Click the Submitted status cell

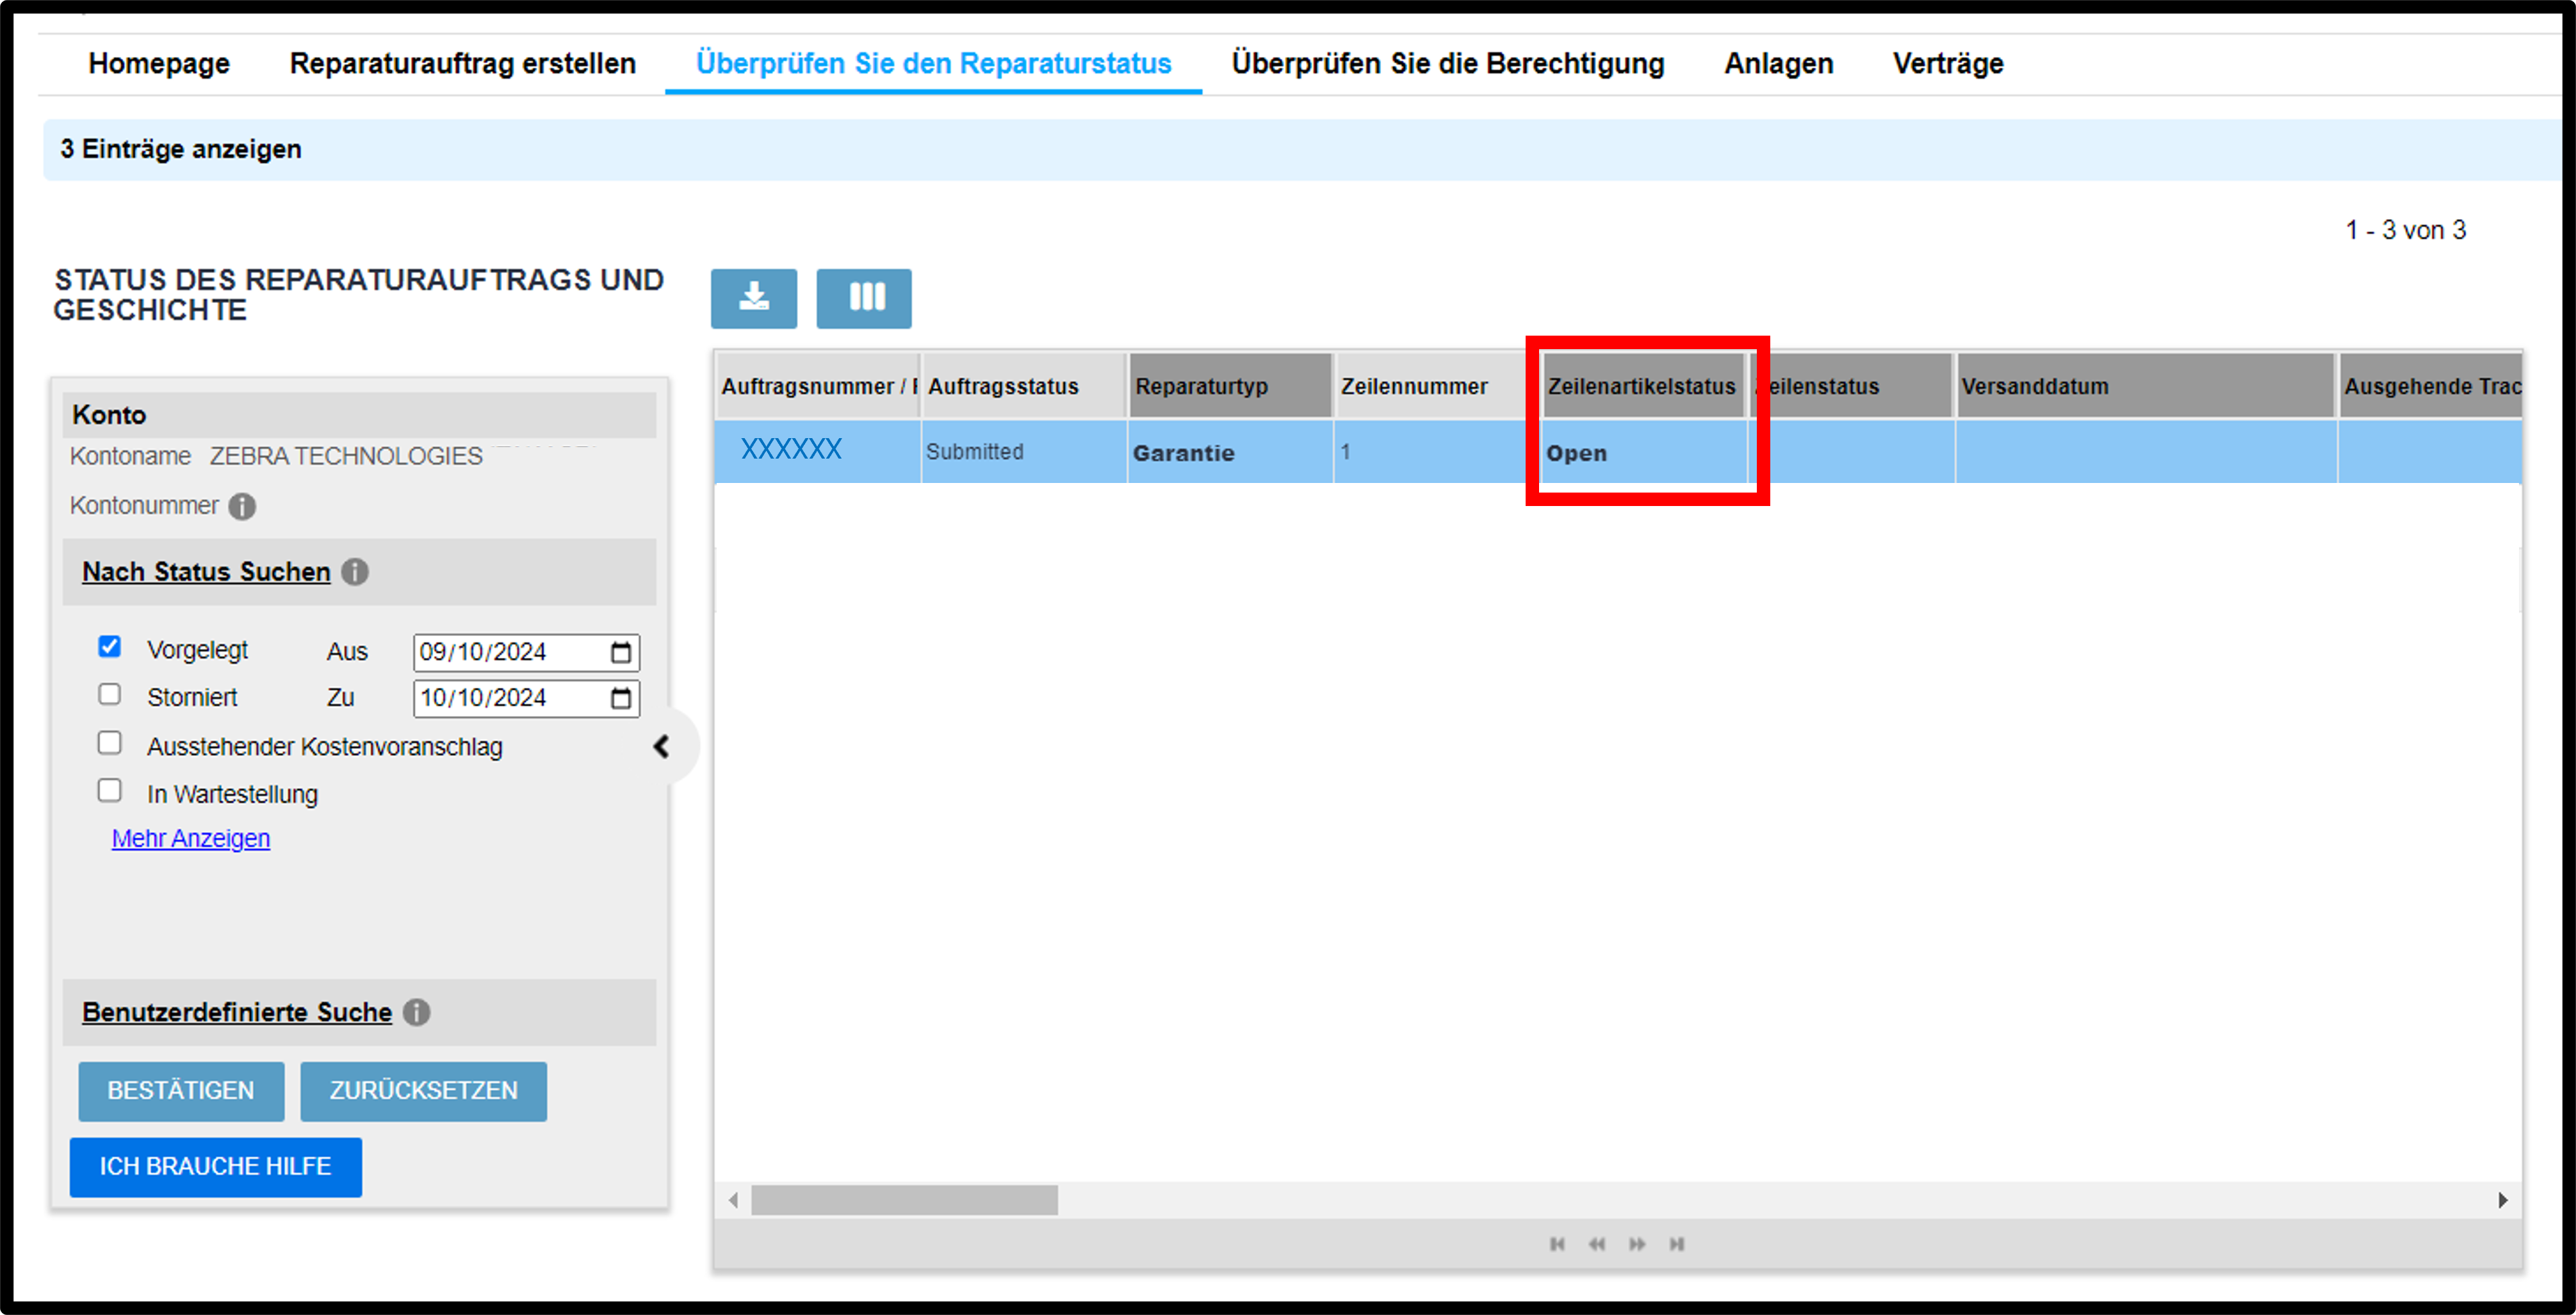tap(1024, 452)
